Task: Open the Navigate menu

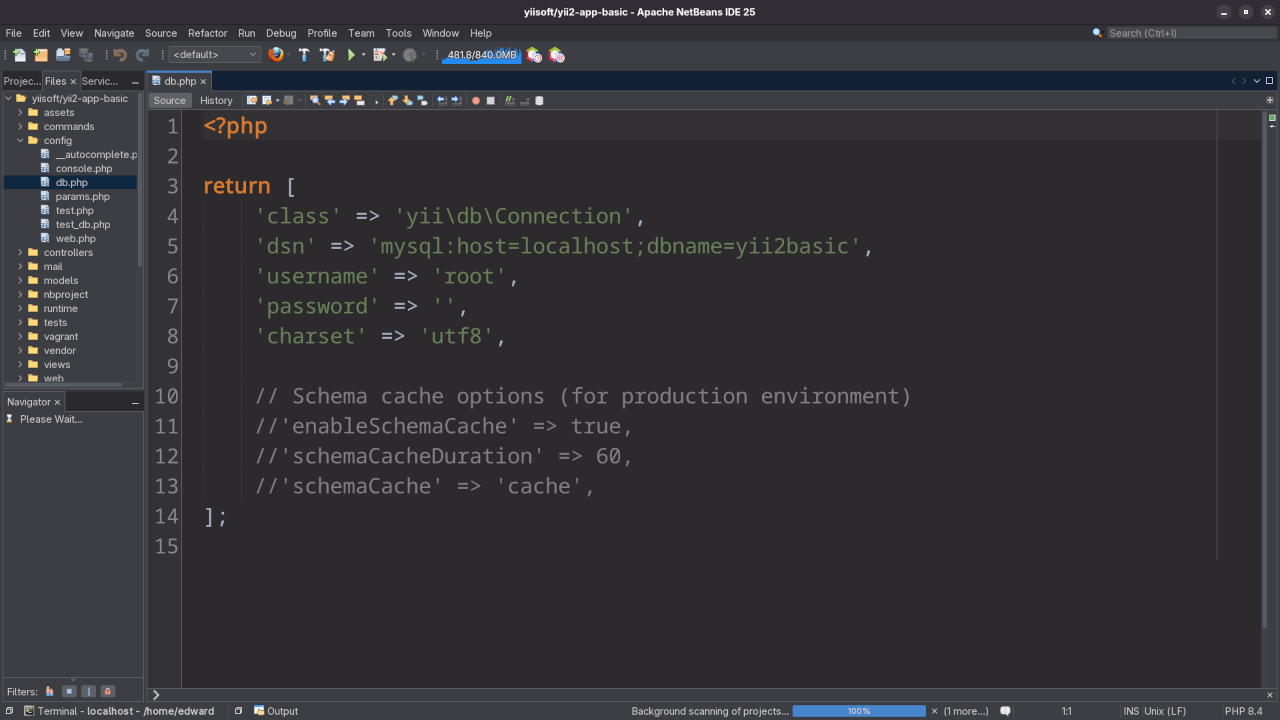Action: click(x=114, y=33)
